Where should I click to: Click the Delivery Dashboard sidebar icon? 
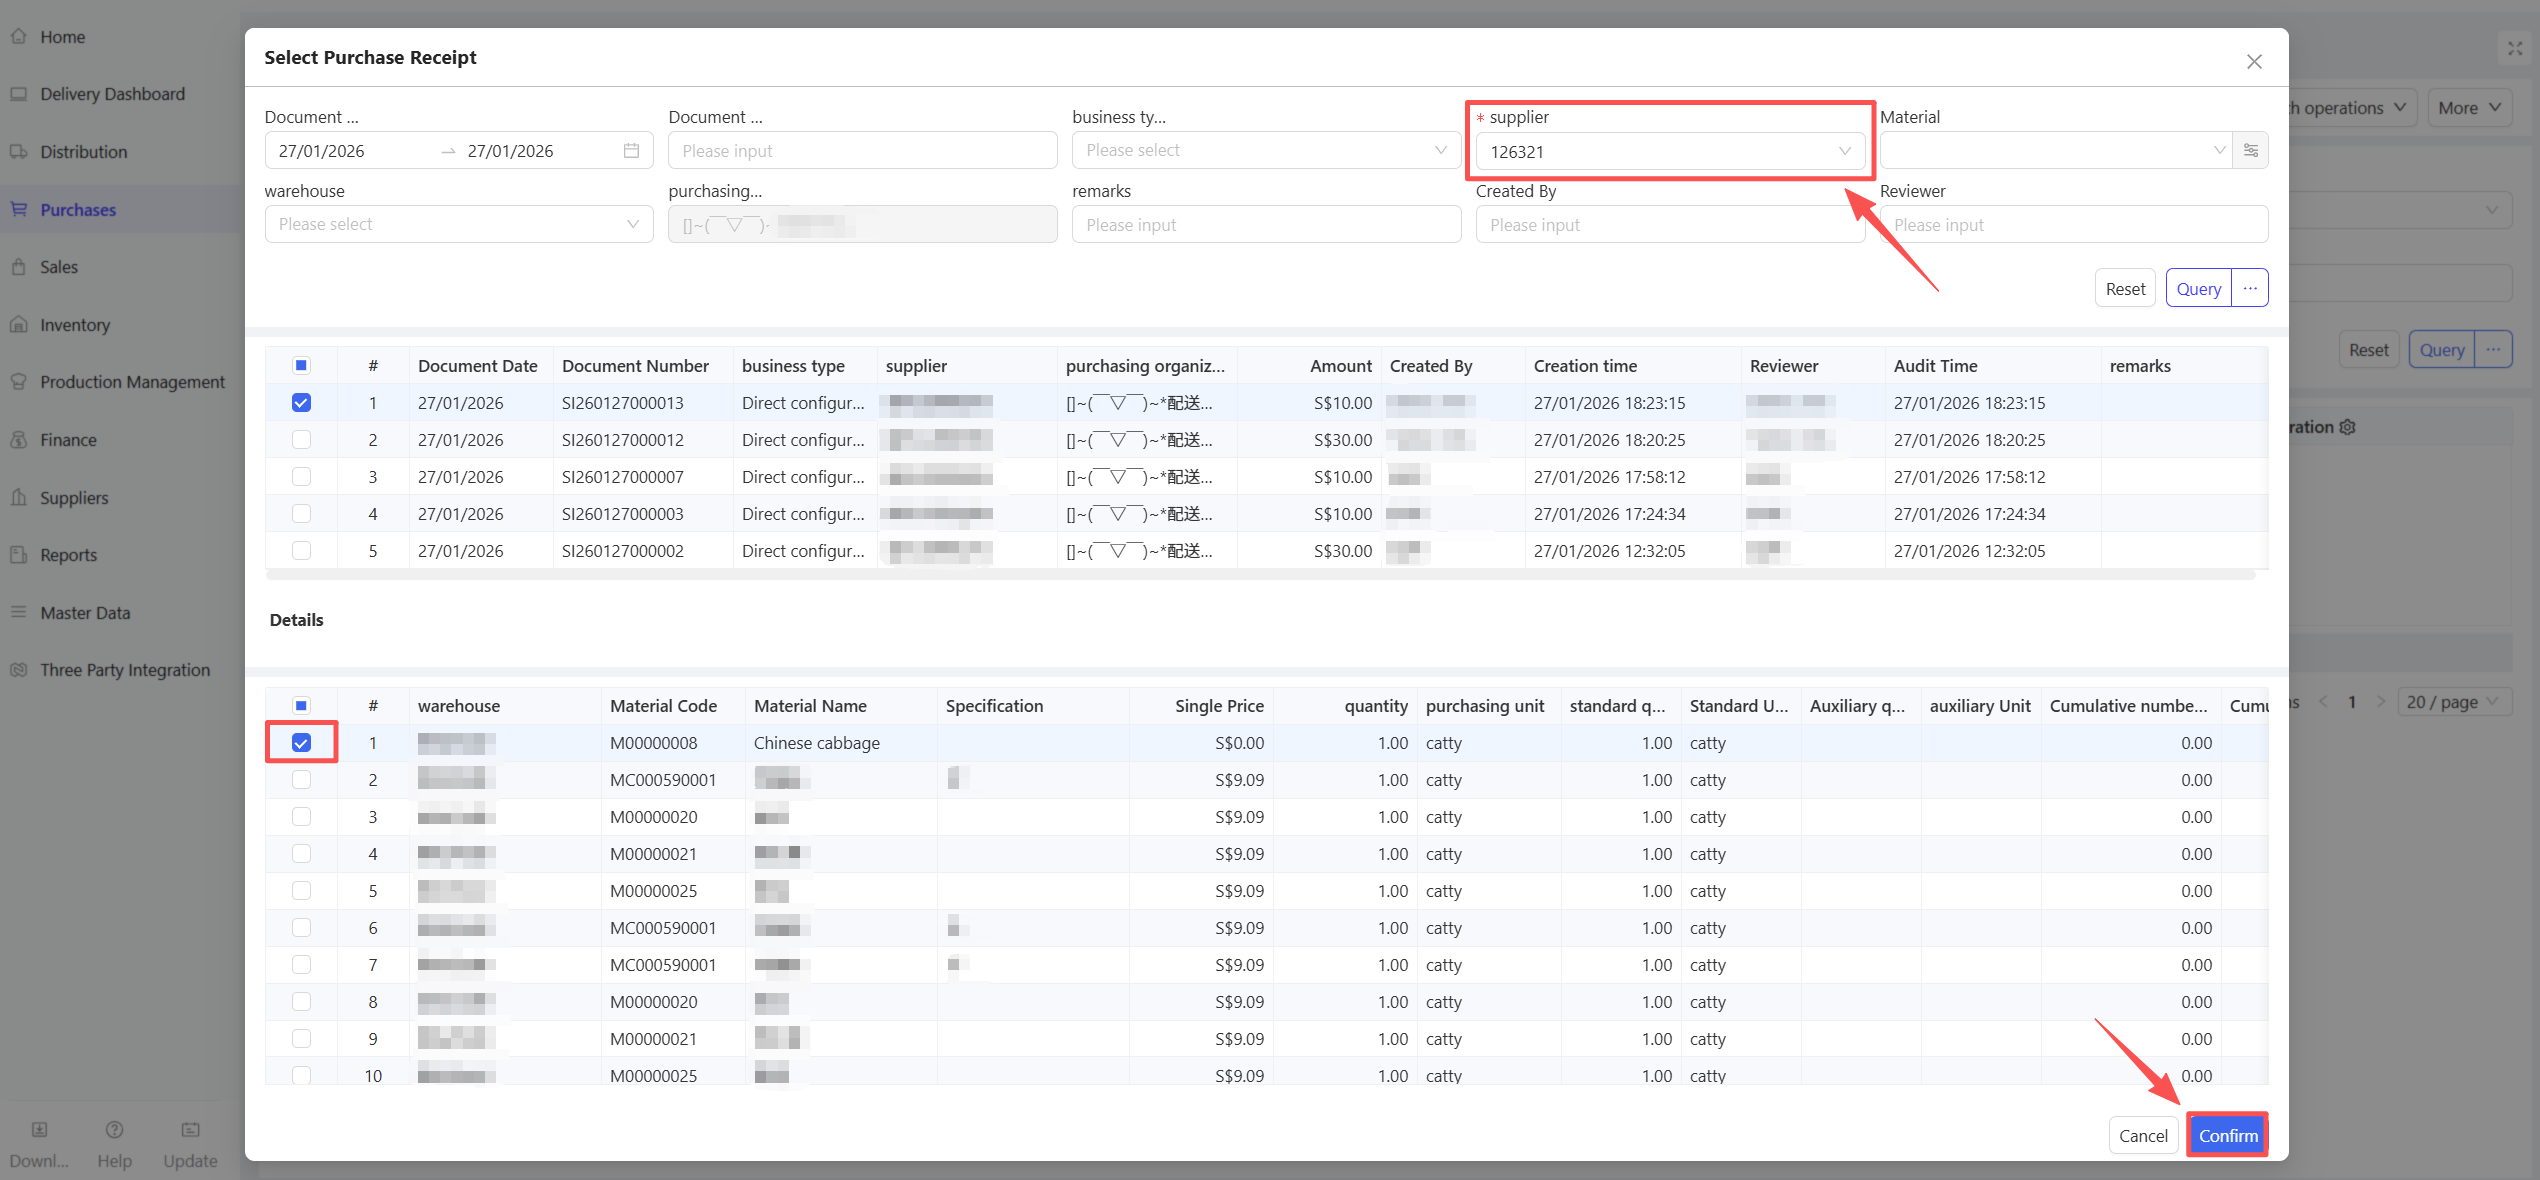point(19,94)
